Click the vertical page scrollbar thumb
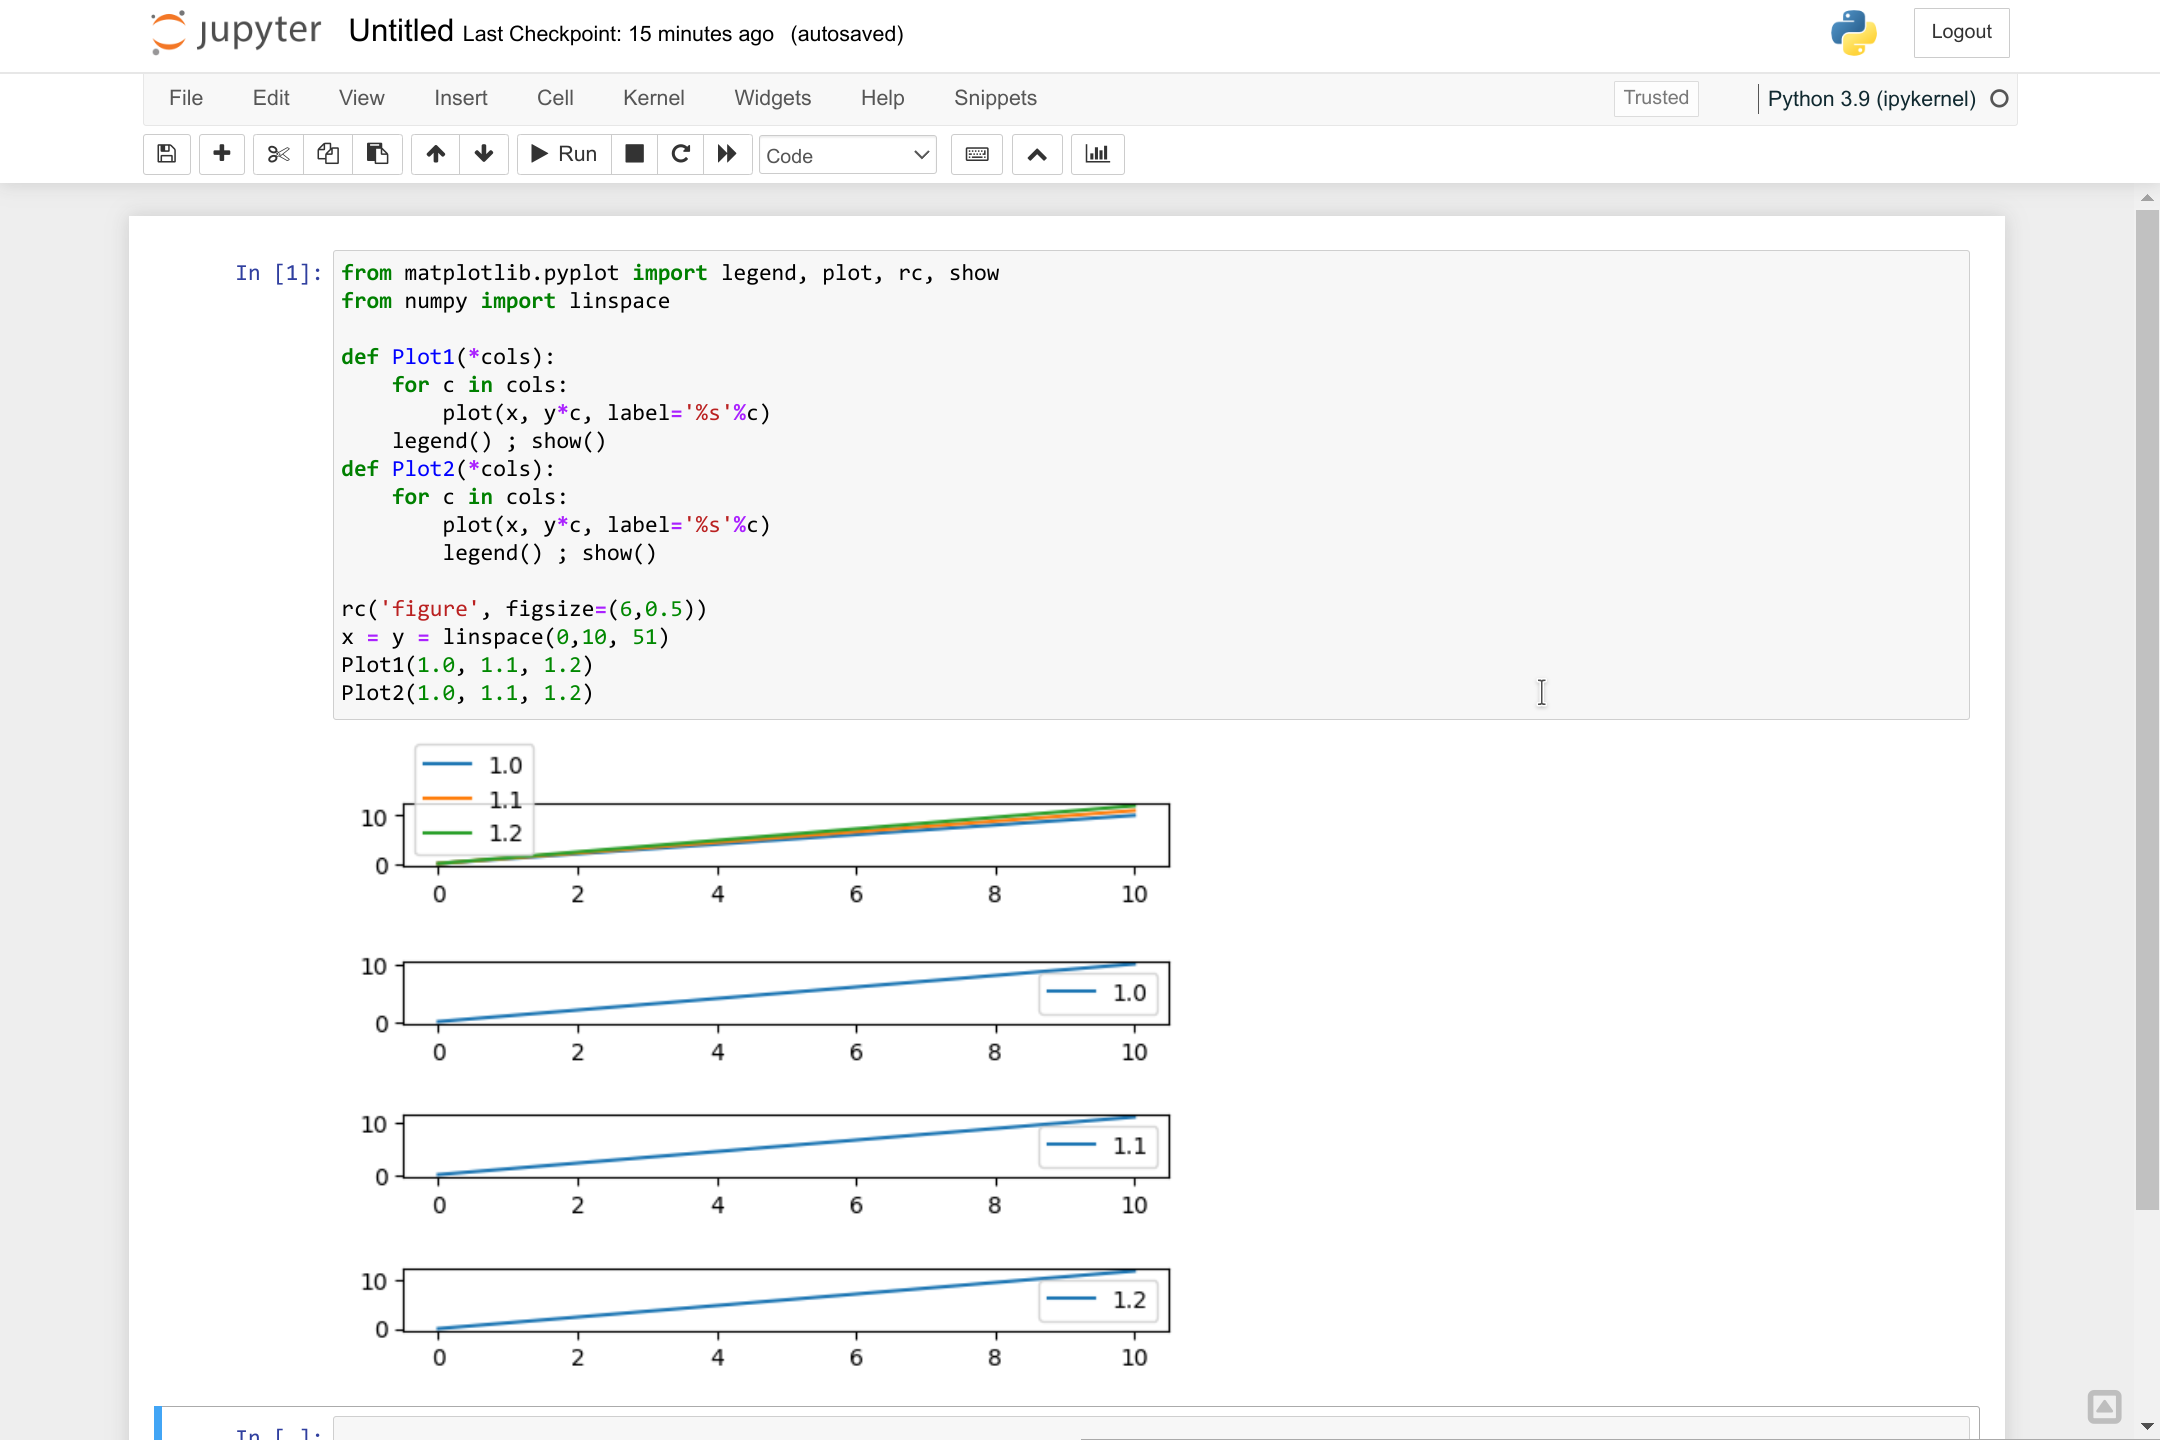This screenshot has width=2160, height=1440. click(2147, 710)
